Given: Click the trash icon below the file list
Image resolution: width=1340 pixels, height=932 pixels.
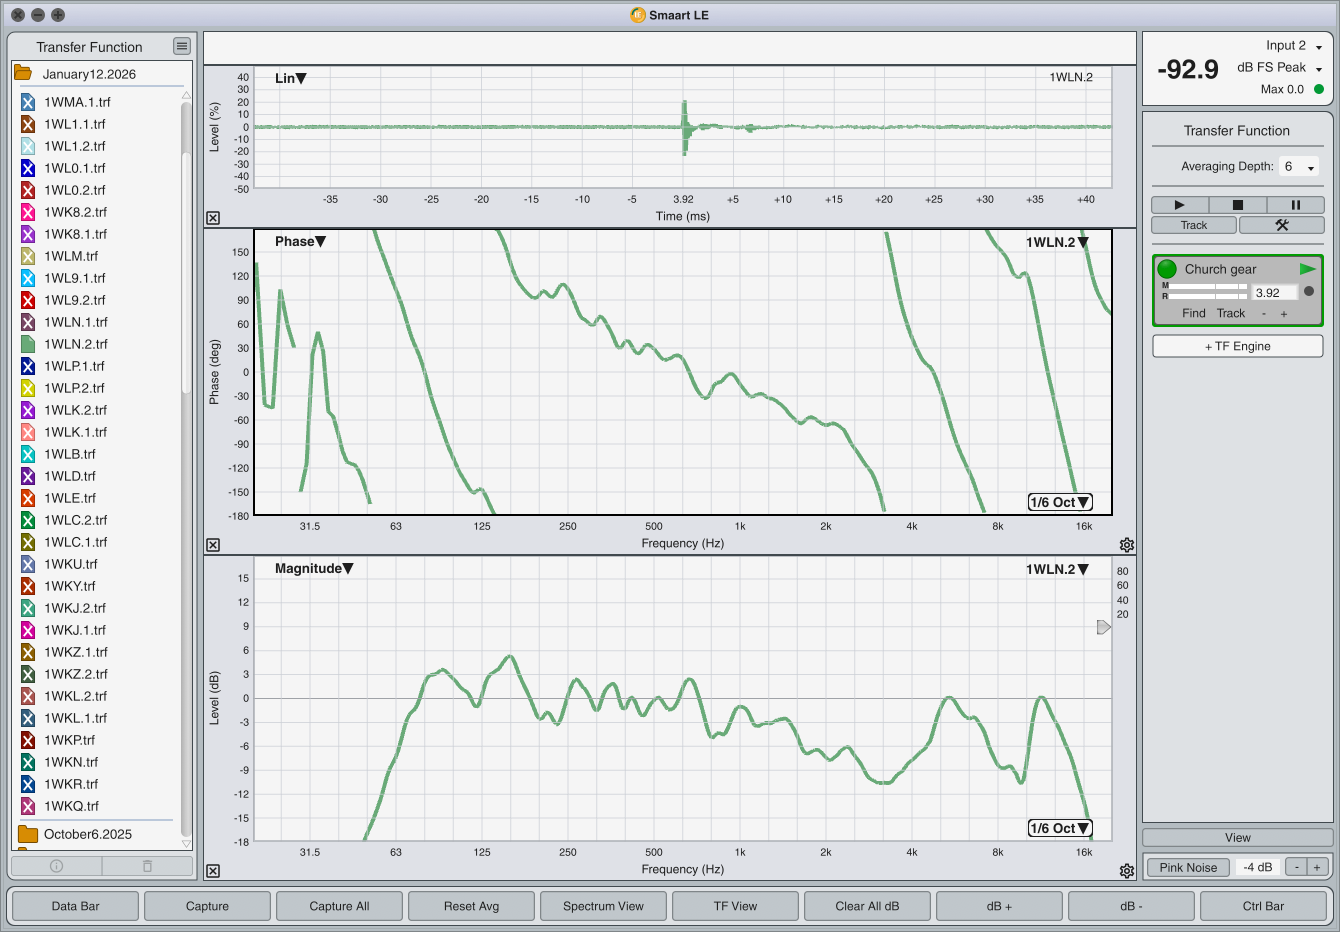Looking at the screenshot, I should [147, 866].
